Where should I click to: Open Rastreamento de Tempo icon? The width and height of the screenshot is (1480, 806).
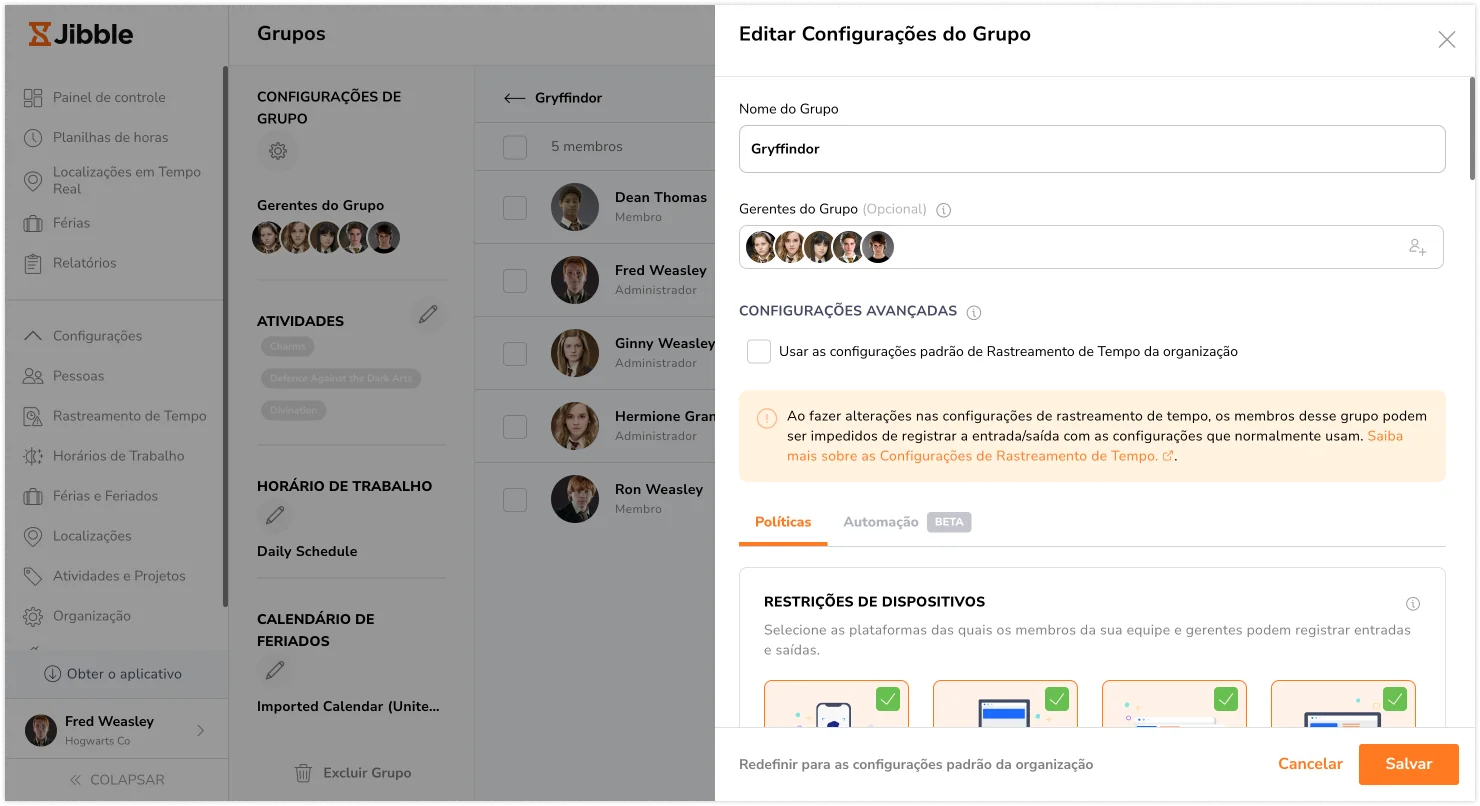pos(33,416)
